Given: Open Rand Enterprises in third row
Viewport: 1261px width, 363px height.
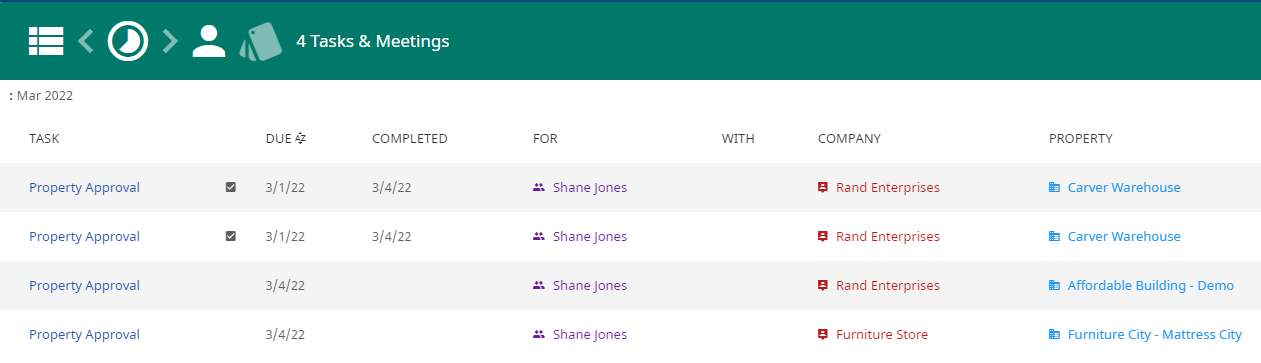Looking at the screenshot, I should 888,286.
